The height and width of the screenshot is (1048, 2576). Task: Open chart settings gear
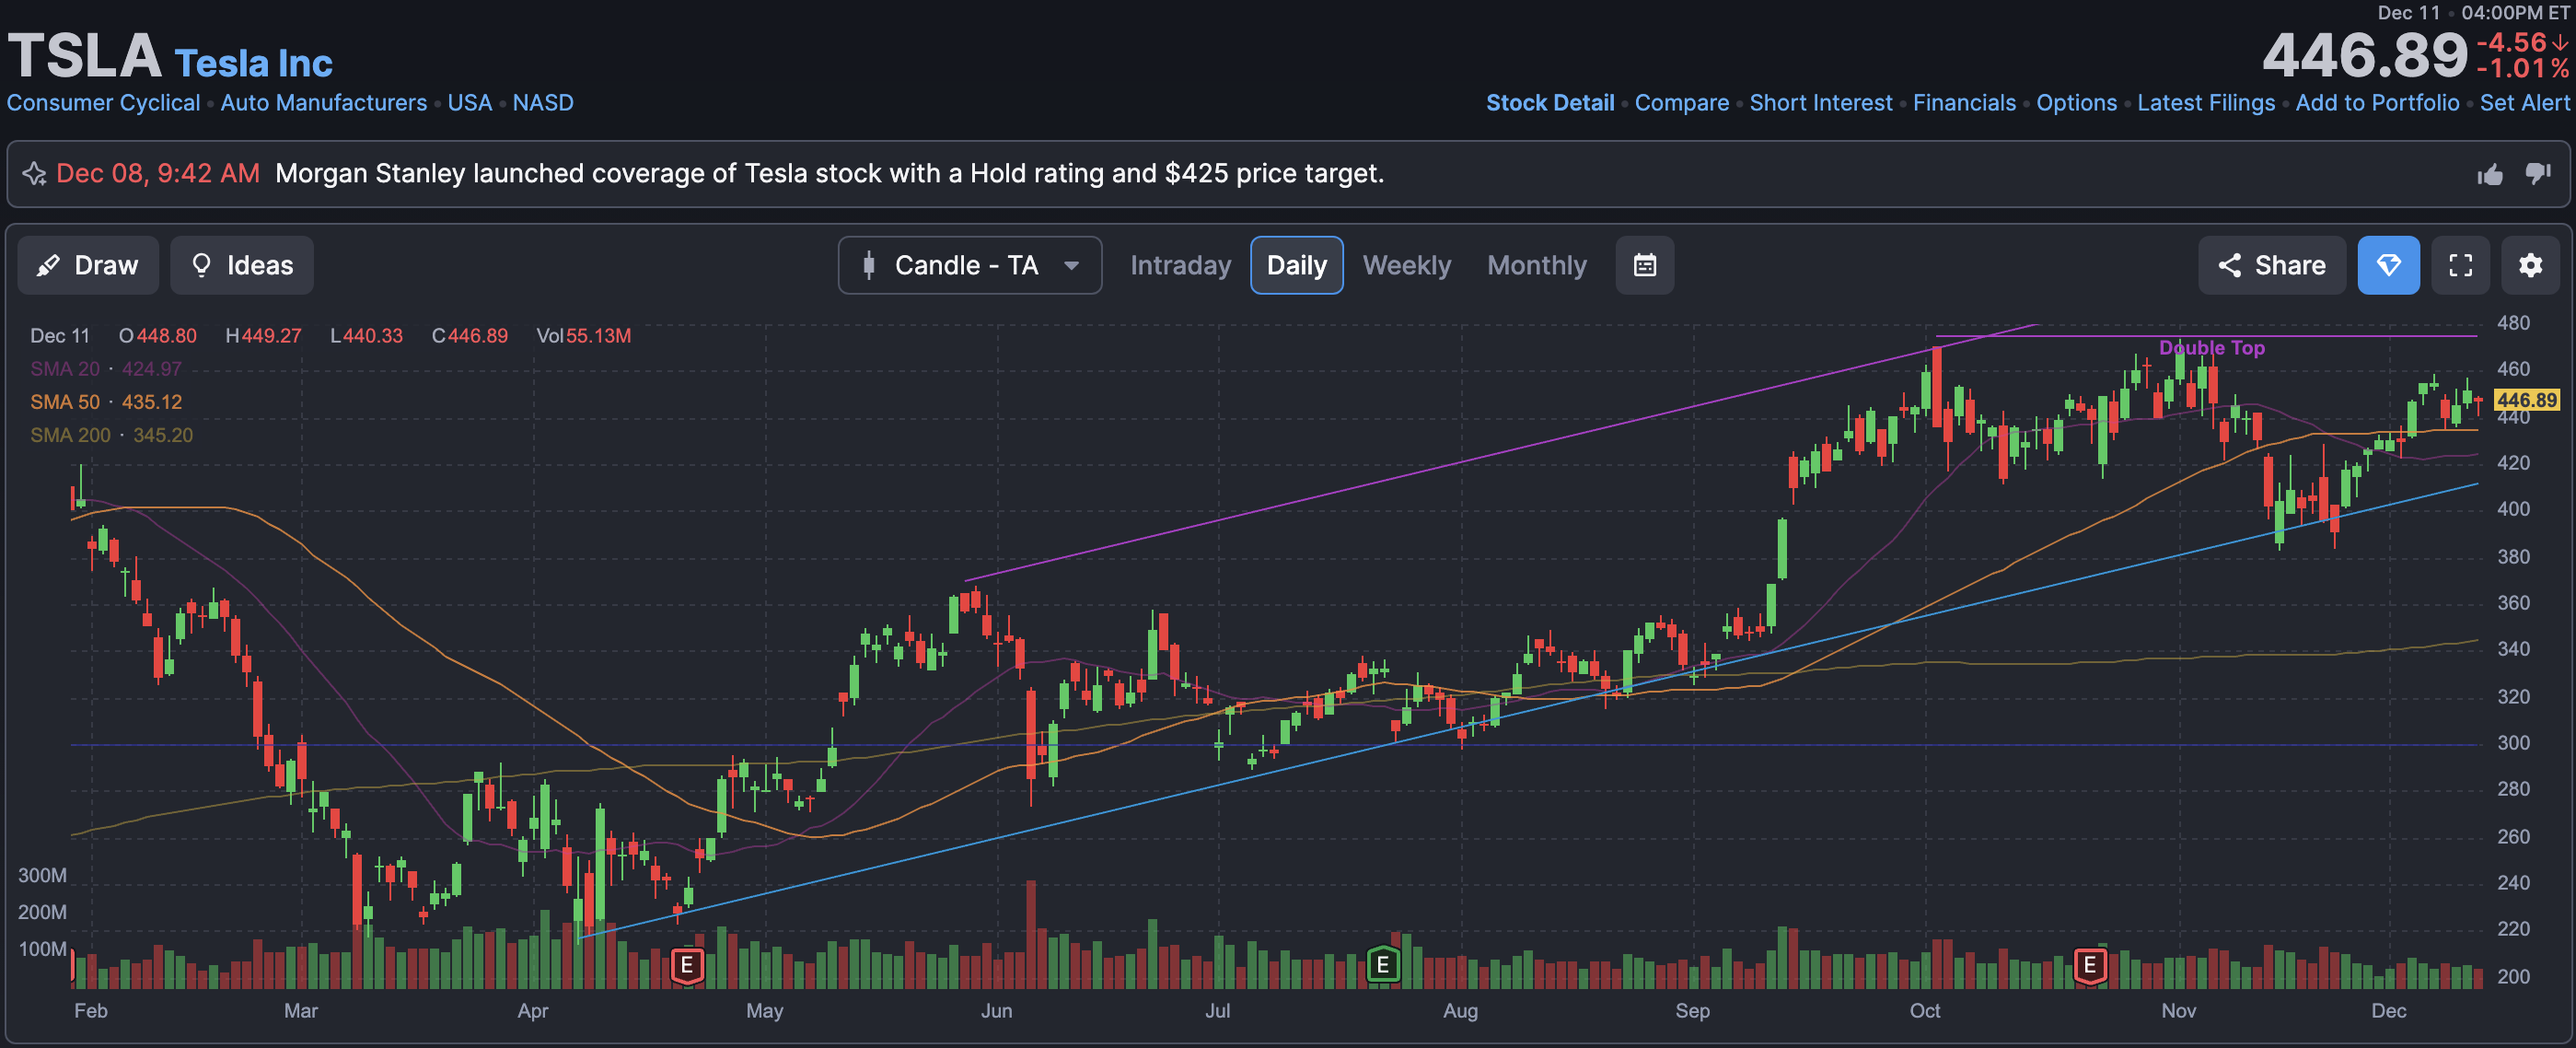pyautogui.click(x=2530, y=265)
